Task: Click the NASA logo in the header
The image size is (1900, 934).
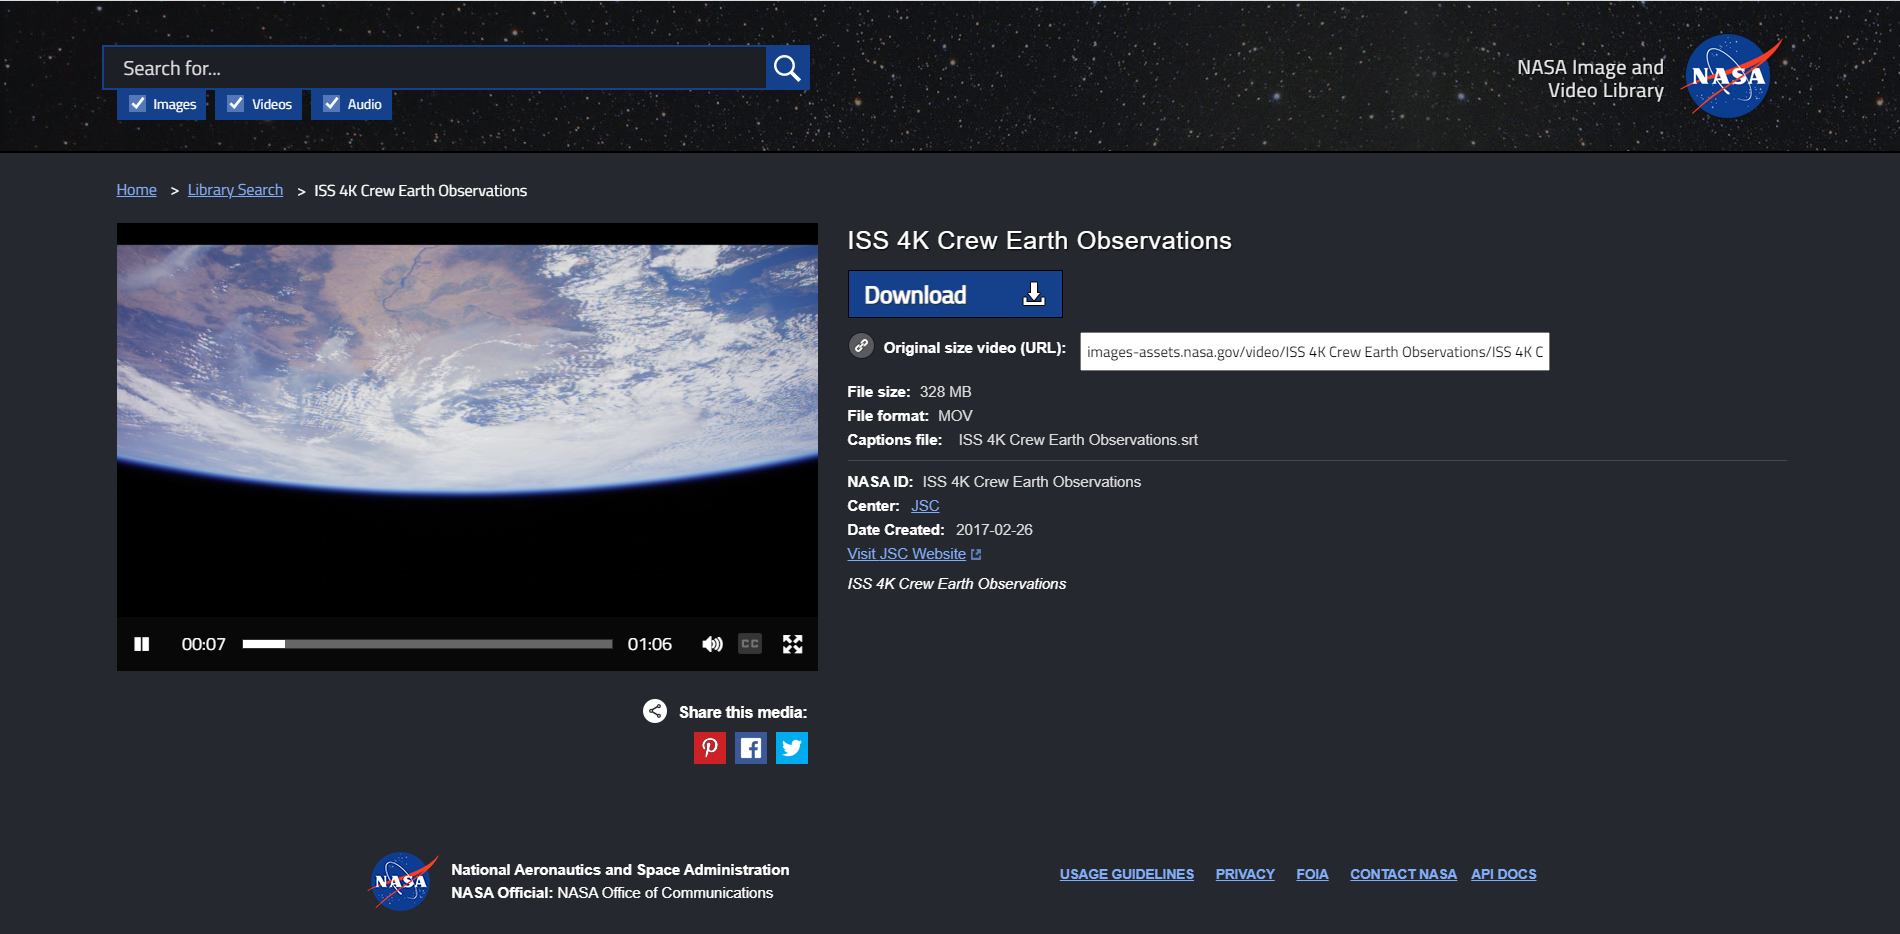Action: [x=1729, y=77]
